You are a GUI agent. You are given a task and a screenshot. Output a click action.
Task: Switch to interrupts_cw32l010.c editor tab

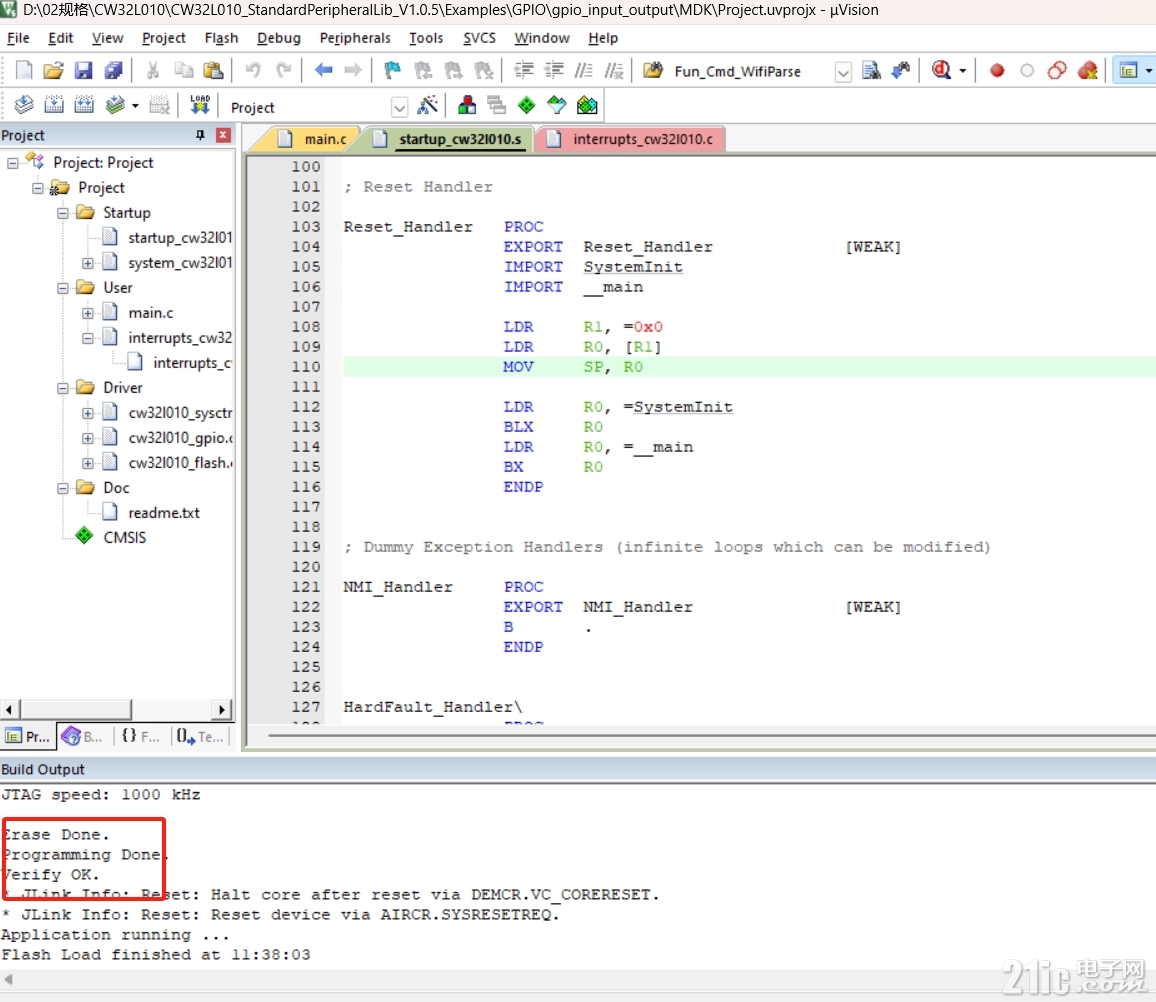tap(630, 139)
